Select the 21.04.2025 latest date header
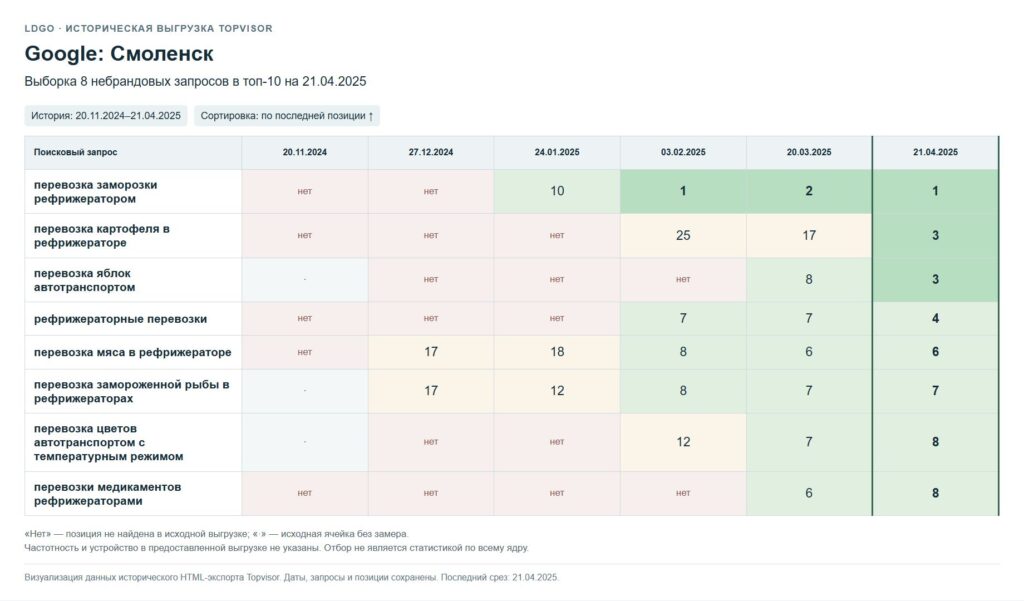This screenshot has height=601, width=1024. 936,152
